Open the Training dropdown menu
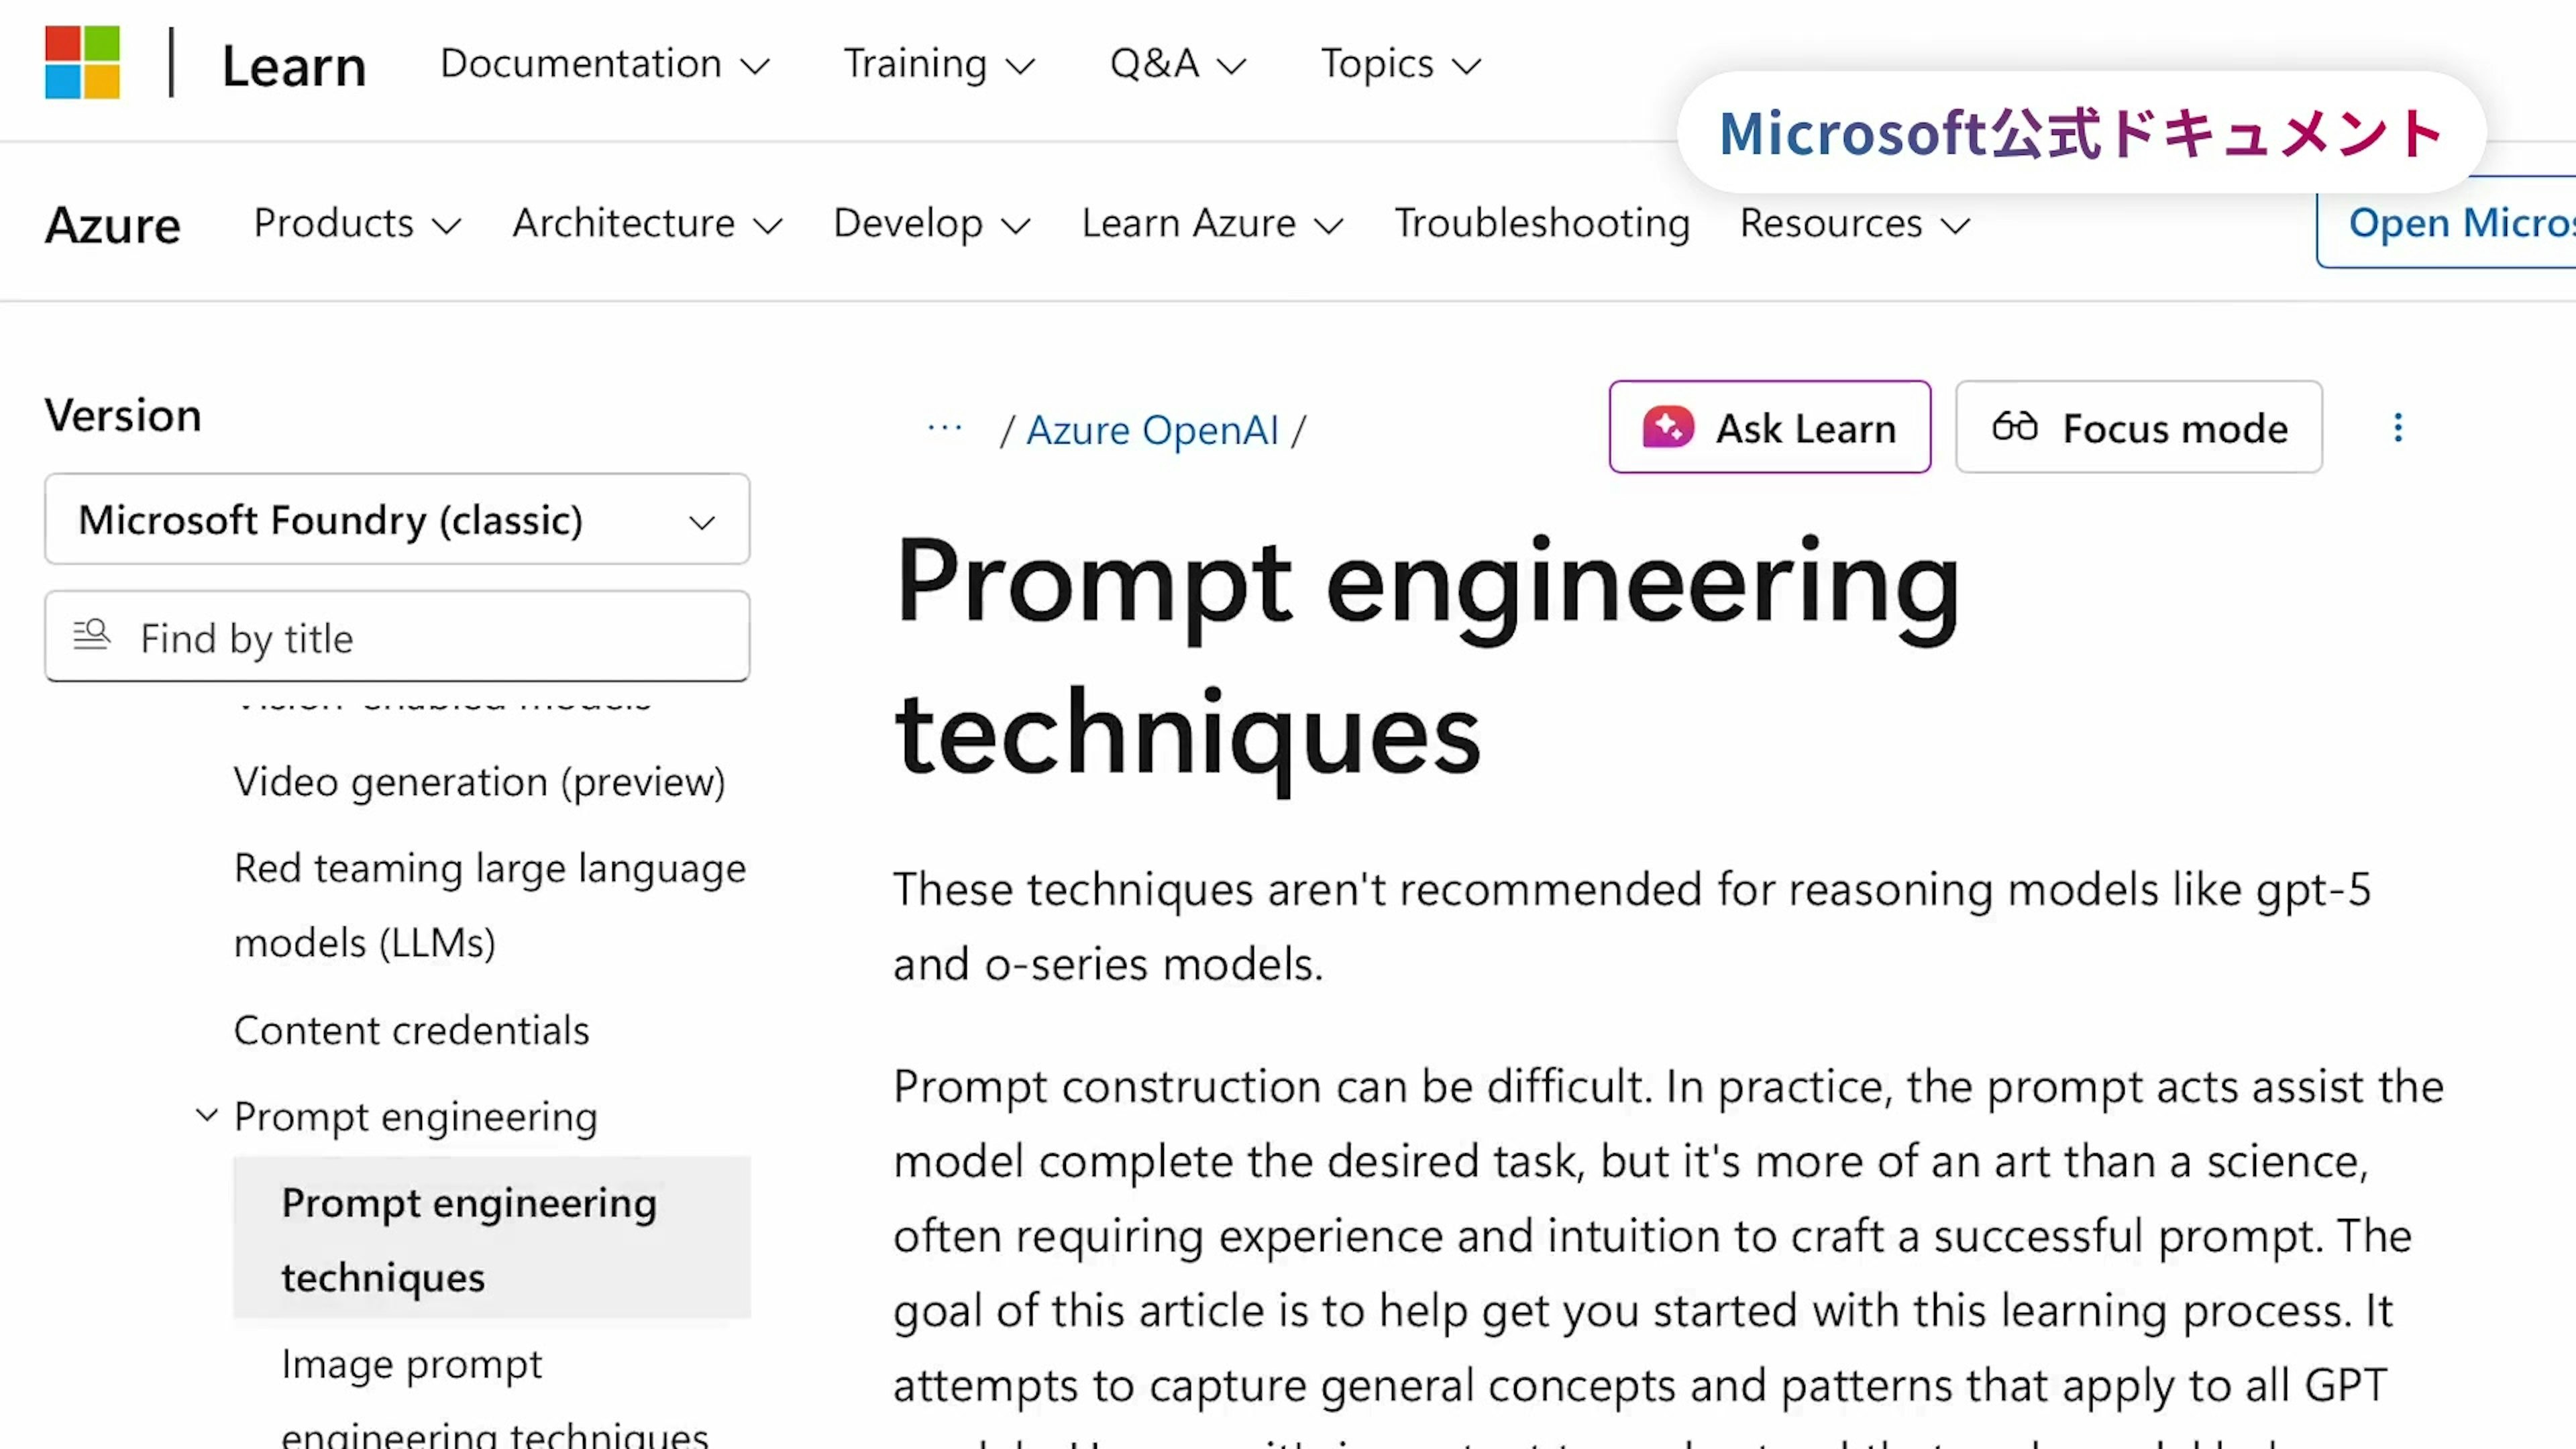 [938, 64]
